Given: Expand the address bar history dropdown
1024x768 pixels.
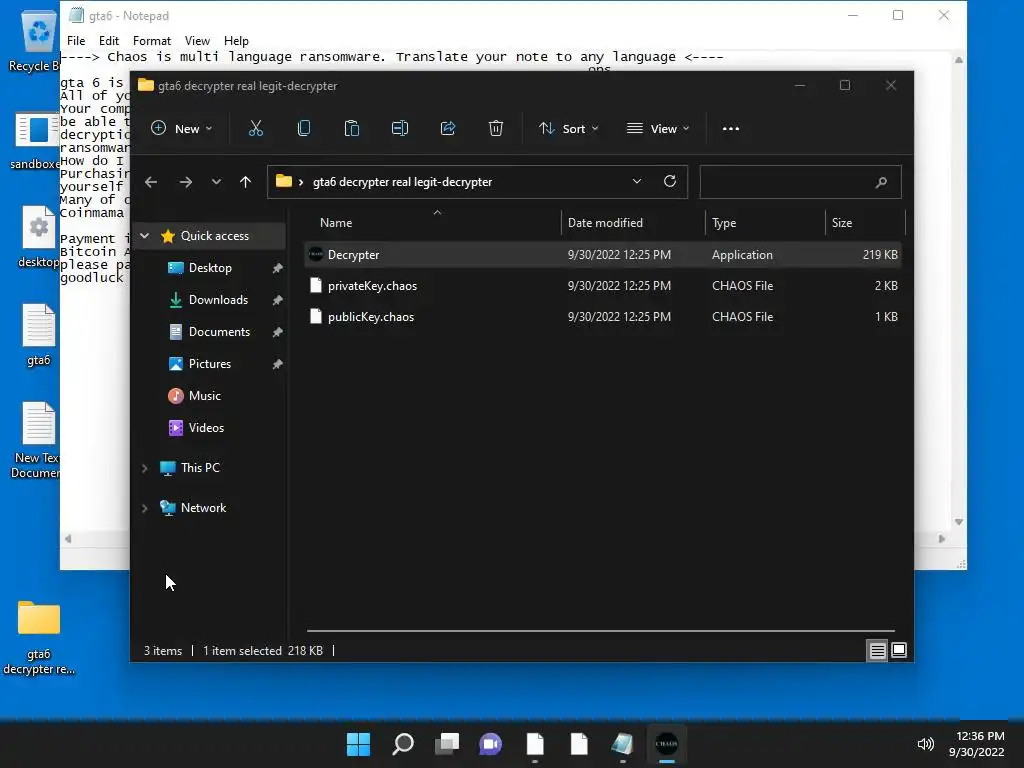Looking at the screenshot, I should pyautogui.click(x=637, y=182).
